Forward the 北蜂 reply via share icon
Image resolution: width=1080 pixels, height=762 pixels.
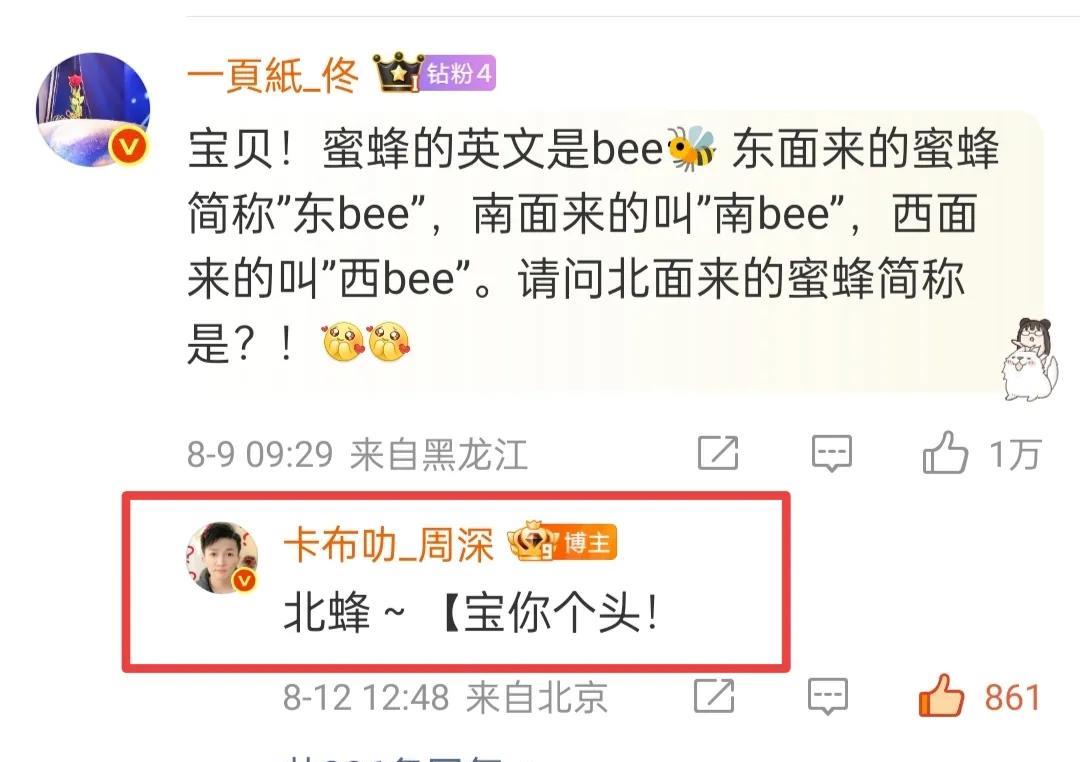coord(714,696)
